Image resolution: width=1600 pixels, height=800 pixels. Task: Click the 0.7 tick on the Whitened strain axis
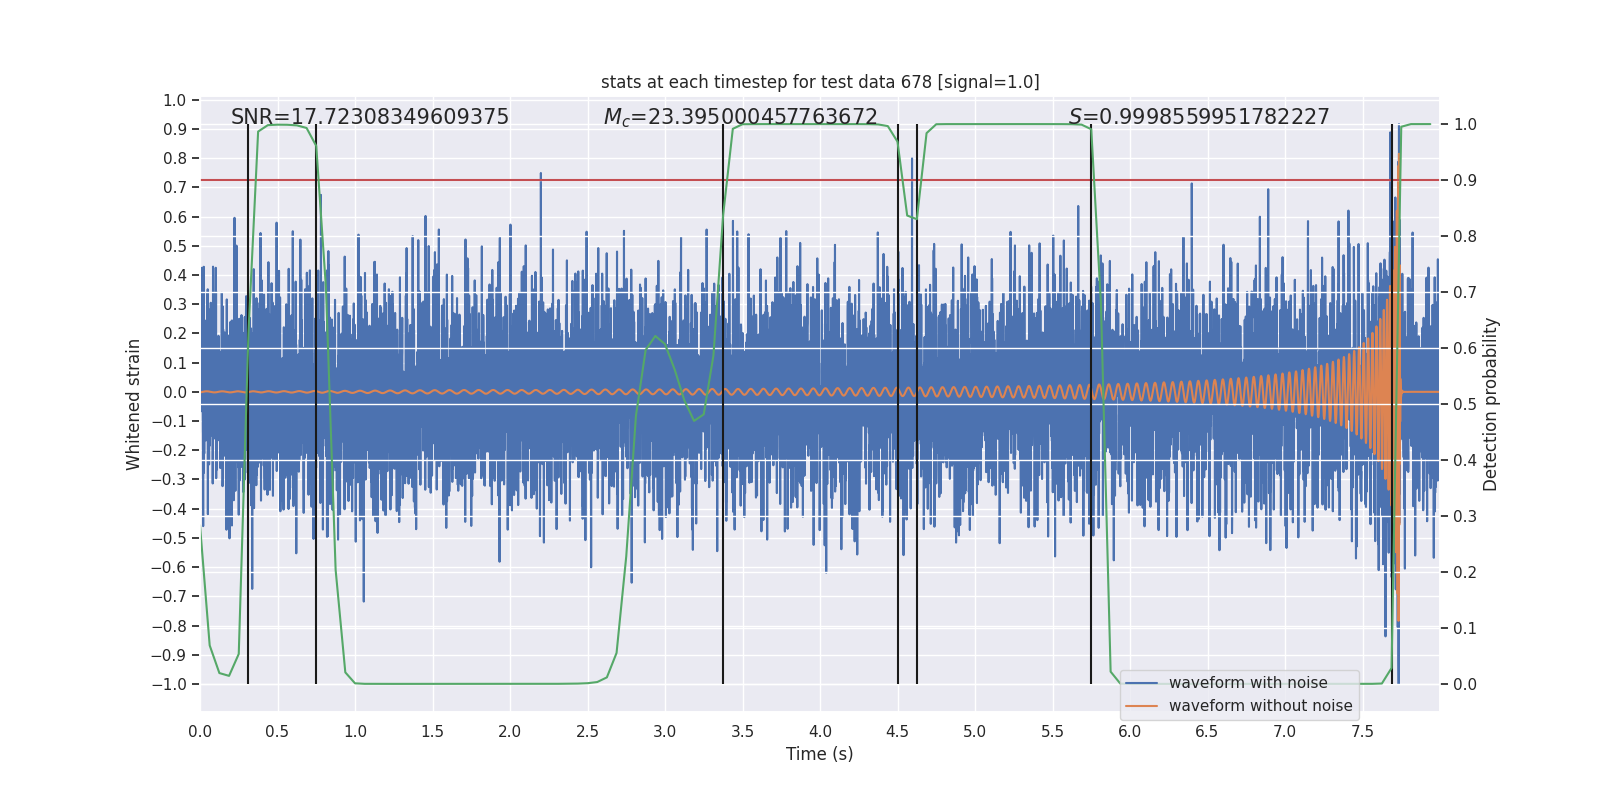(x=174, y=188)
